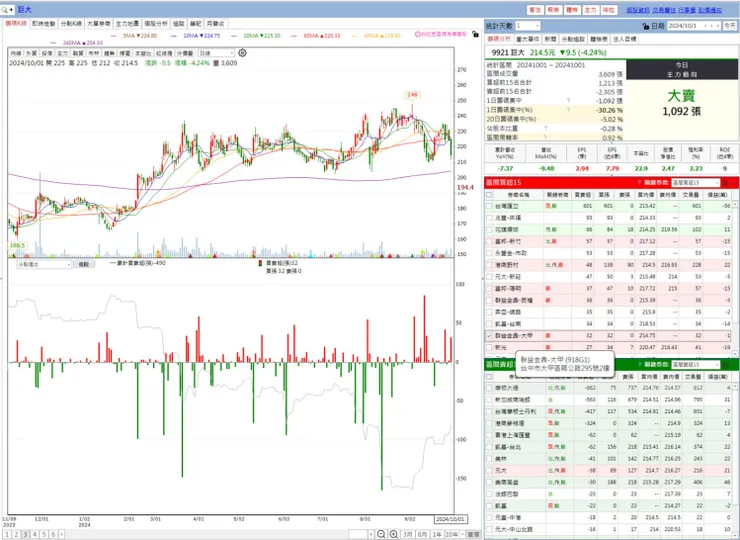Zoom in the chart with plus magnifier

point(394,534)
